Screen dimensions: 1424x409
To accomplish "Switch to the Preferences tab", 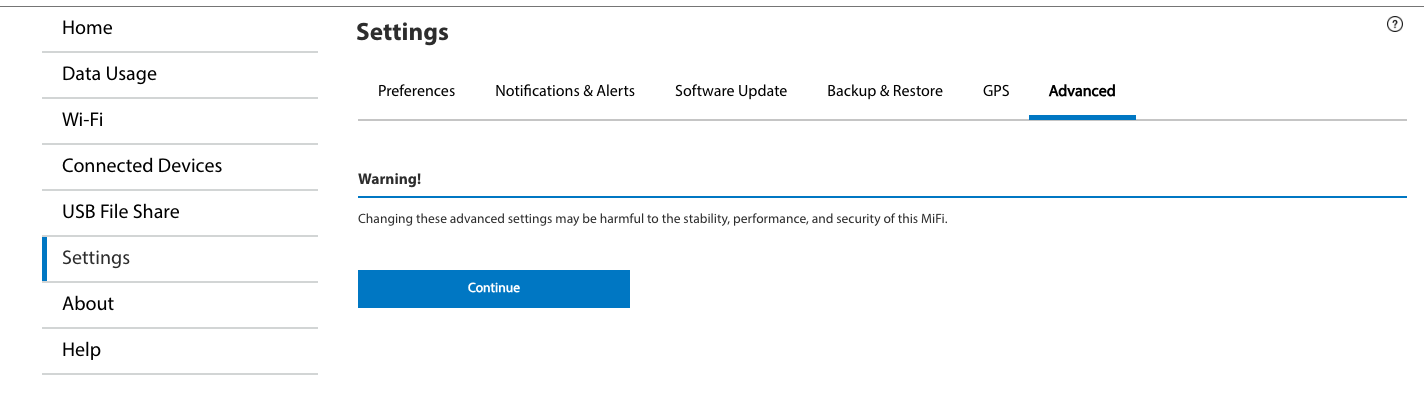I will coord(416,91).
